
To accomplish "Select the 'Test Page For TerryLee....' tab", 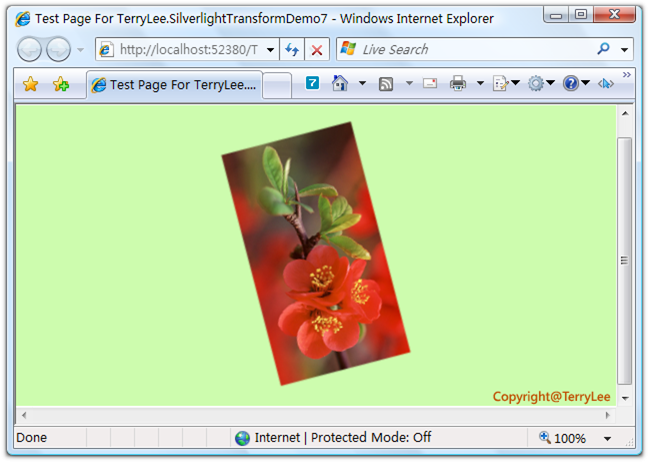I will point(174,85).
